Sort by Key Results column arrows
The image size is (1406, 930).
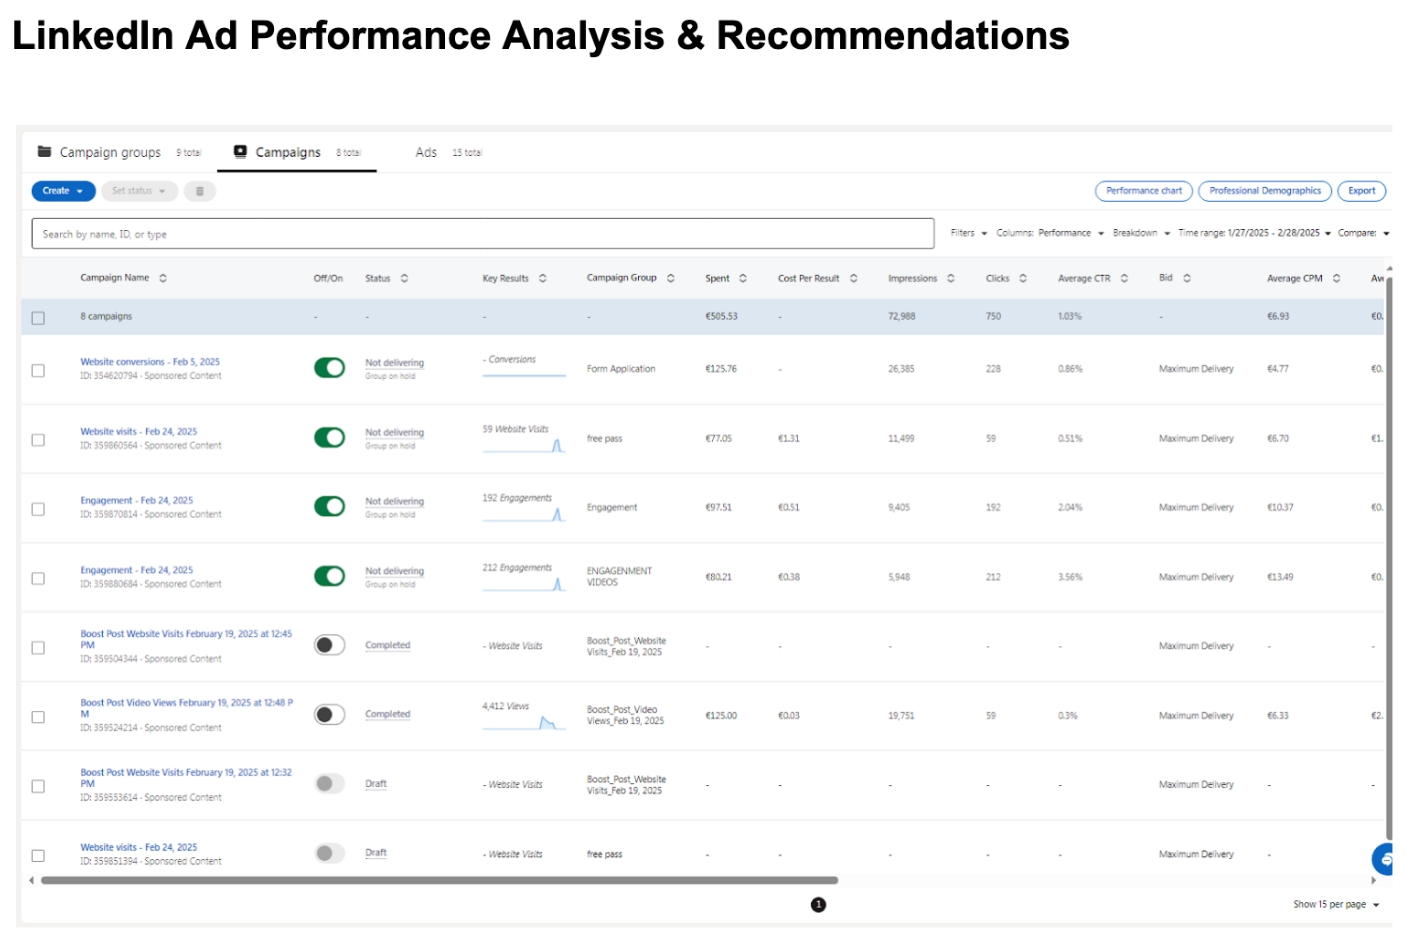coord(542,278)
